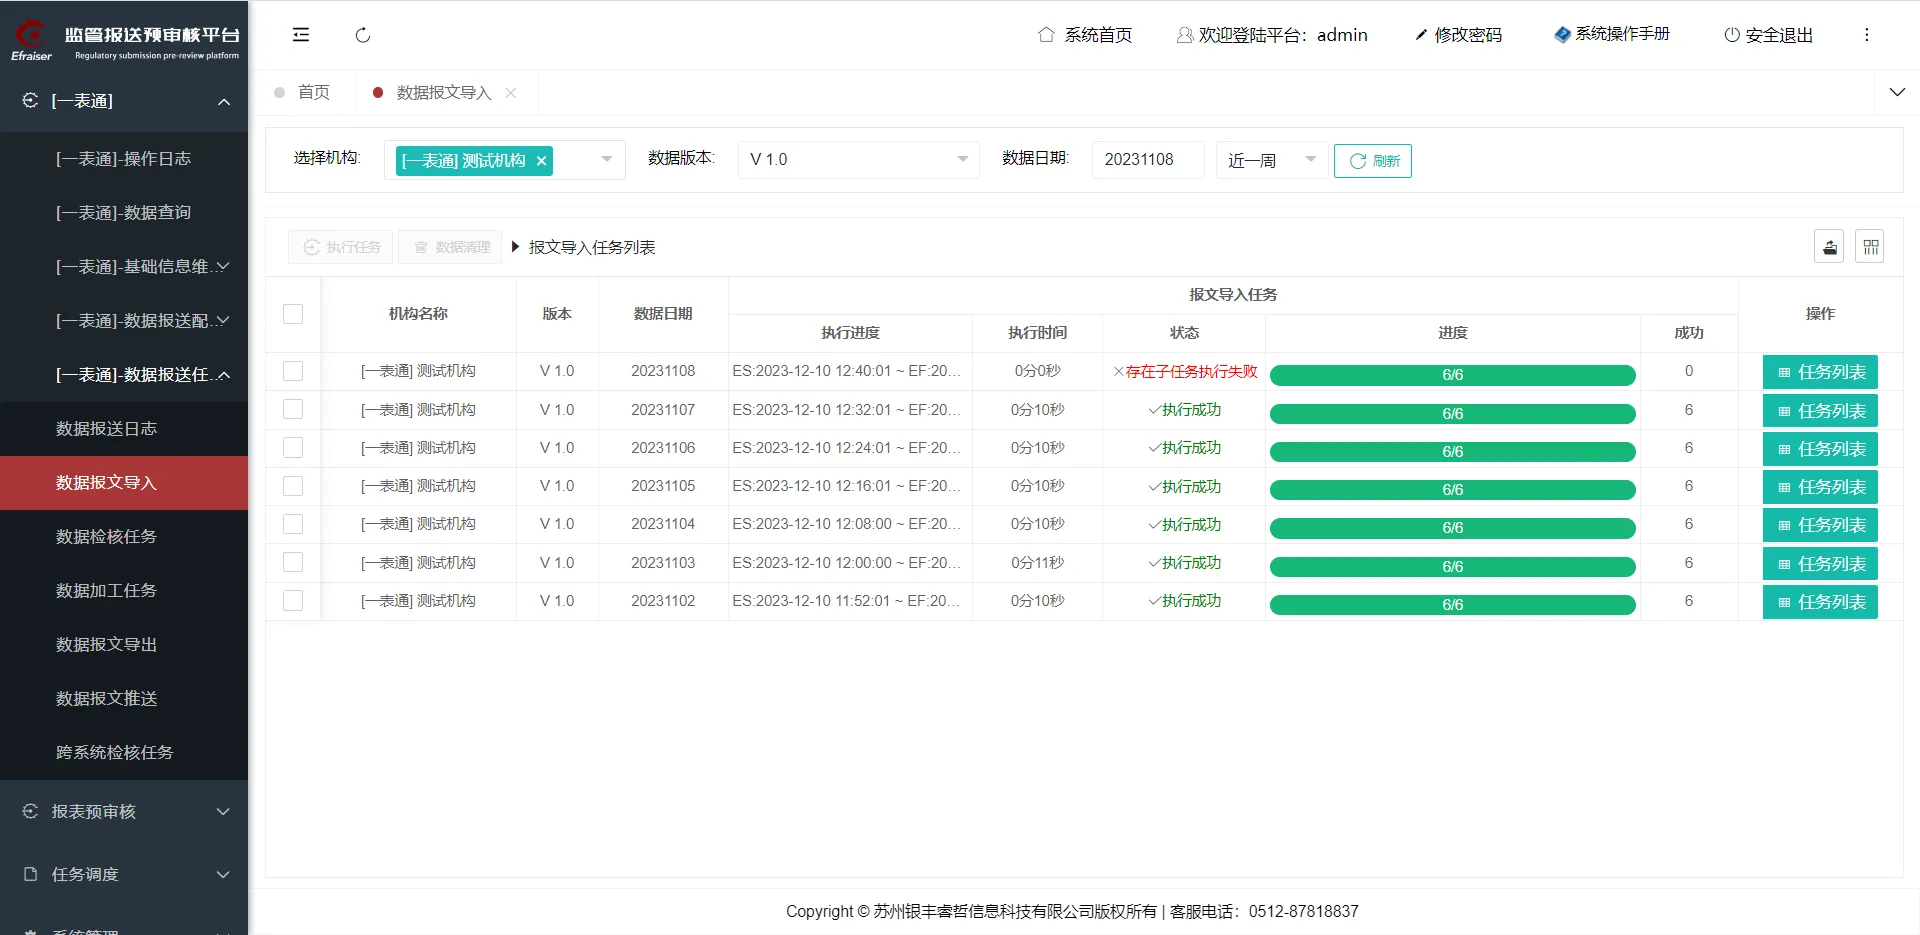The image size is (1920, 935).
Task: Click the 刷新 refresh button
Action: (x=1372, y=161)
